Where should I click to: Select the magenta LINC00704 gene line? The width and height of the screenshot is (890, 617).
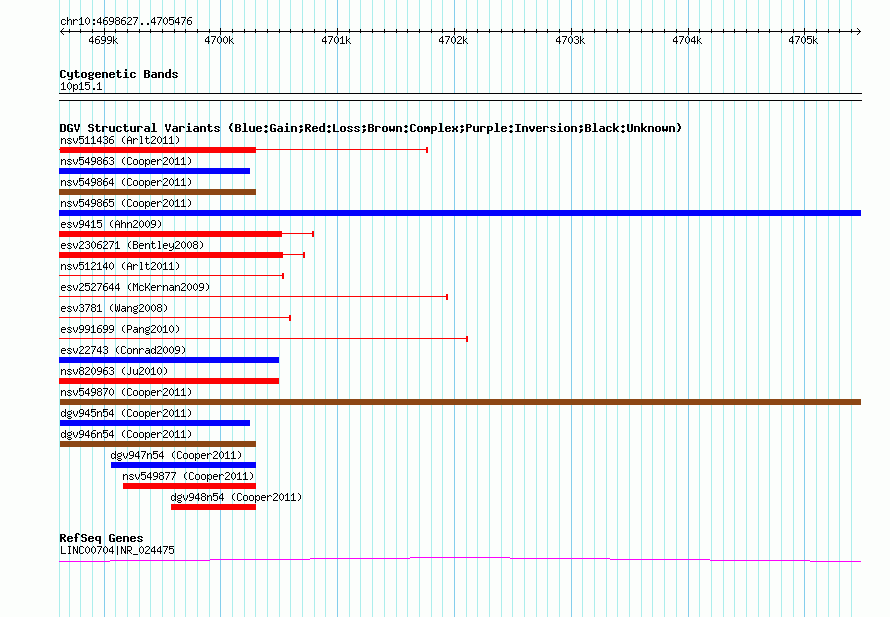(460, 560)
